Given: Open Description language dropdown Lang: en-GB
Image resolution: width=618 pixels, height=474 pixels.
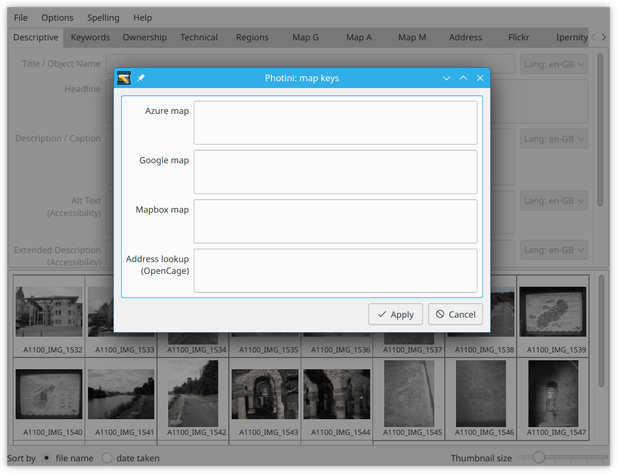Looking at the screenshot, I should [x=554, y=139].
